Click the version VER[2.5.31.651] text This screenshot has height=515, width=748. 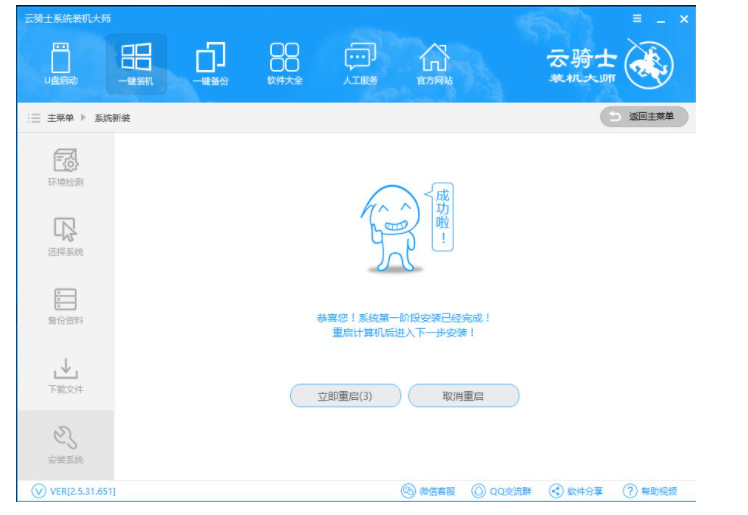pos(83,491)
